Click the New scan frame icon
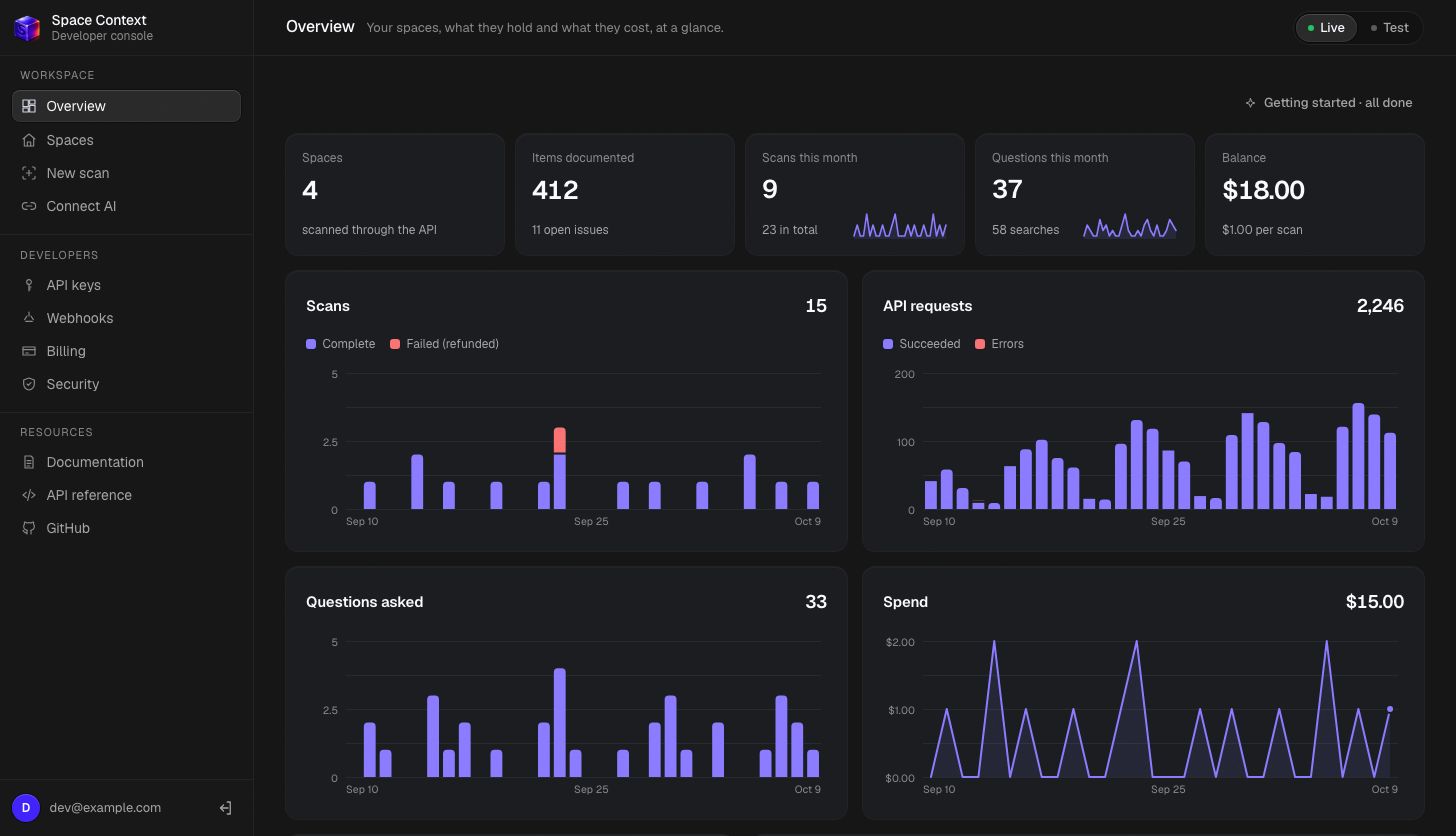 point(29,173)
